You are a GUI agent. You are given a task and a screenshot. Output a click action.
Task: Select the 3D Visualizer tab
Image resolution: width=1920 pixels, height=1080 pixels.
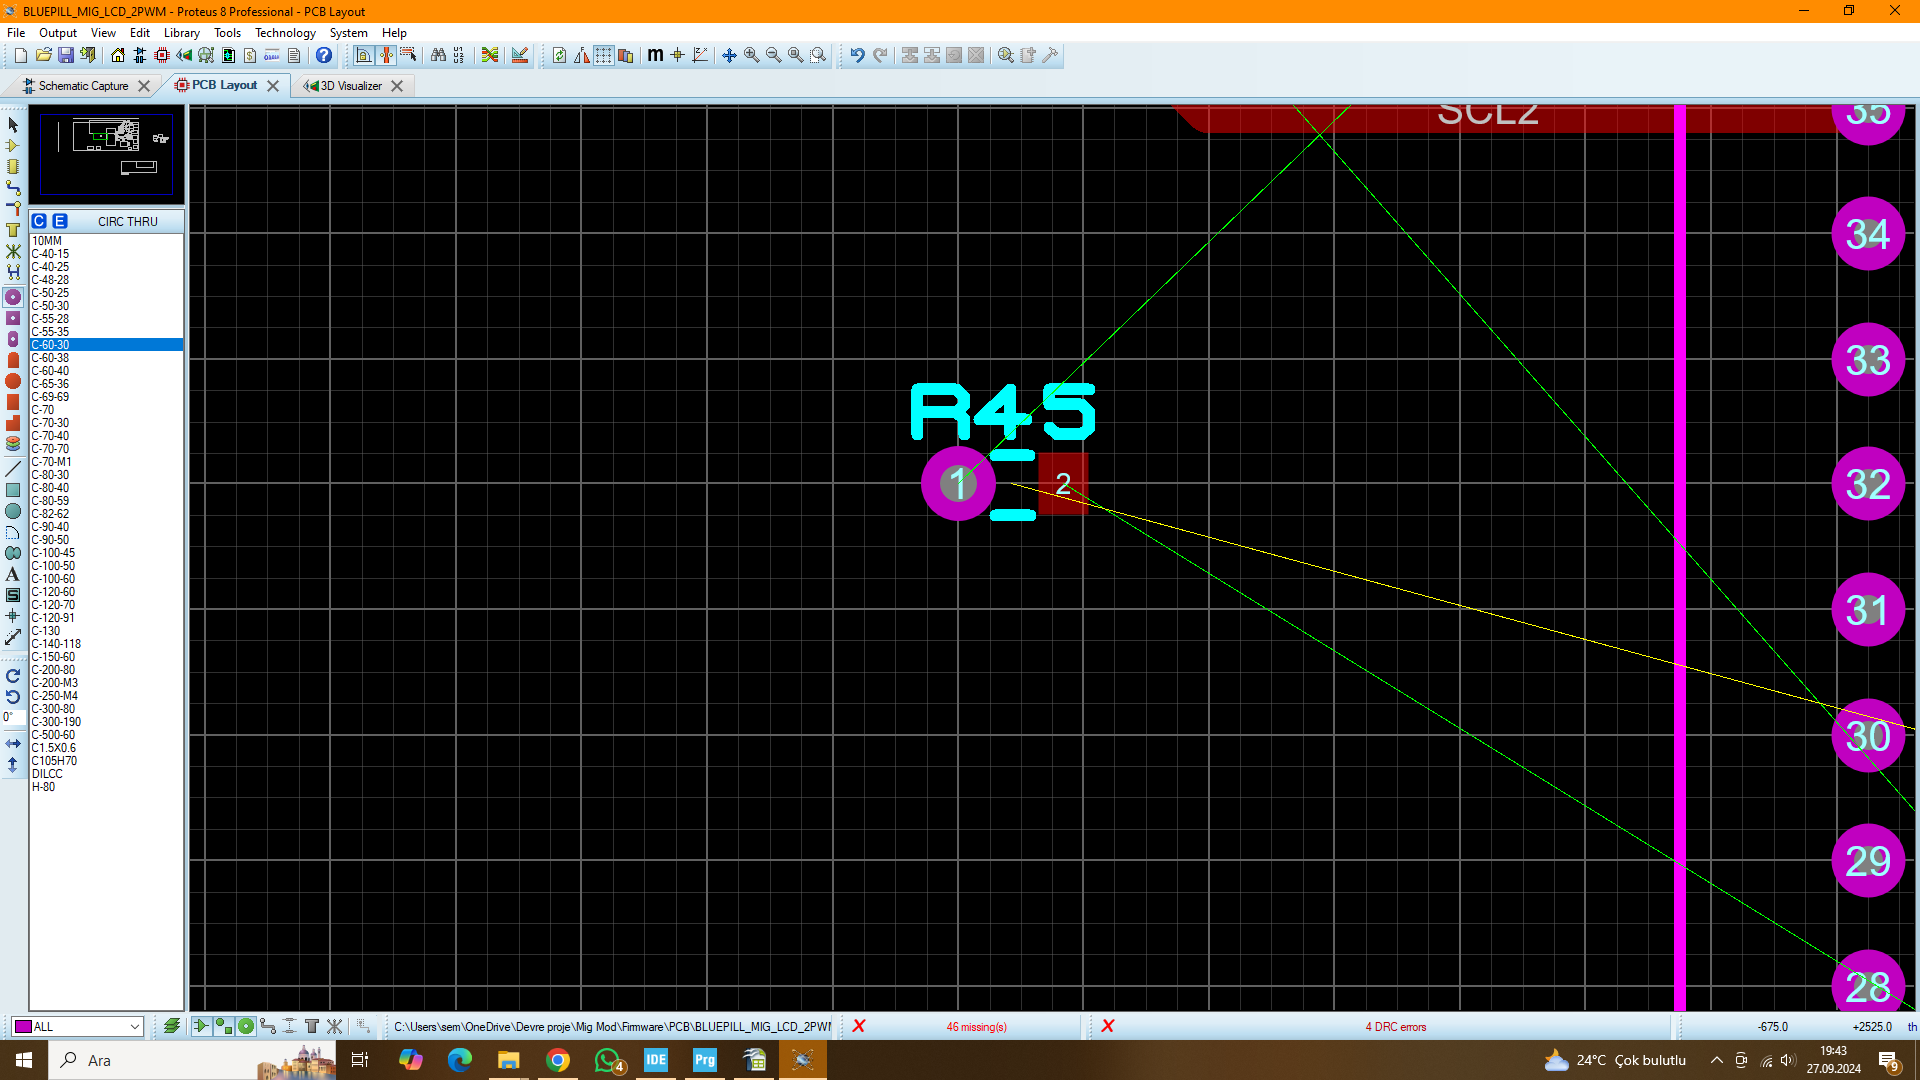click(347, 84)
